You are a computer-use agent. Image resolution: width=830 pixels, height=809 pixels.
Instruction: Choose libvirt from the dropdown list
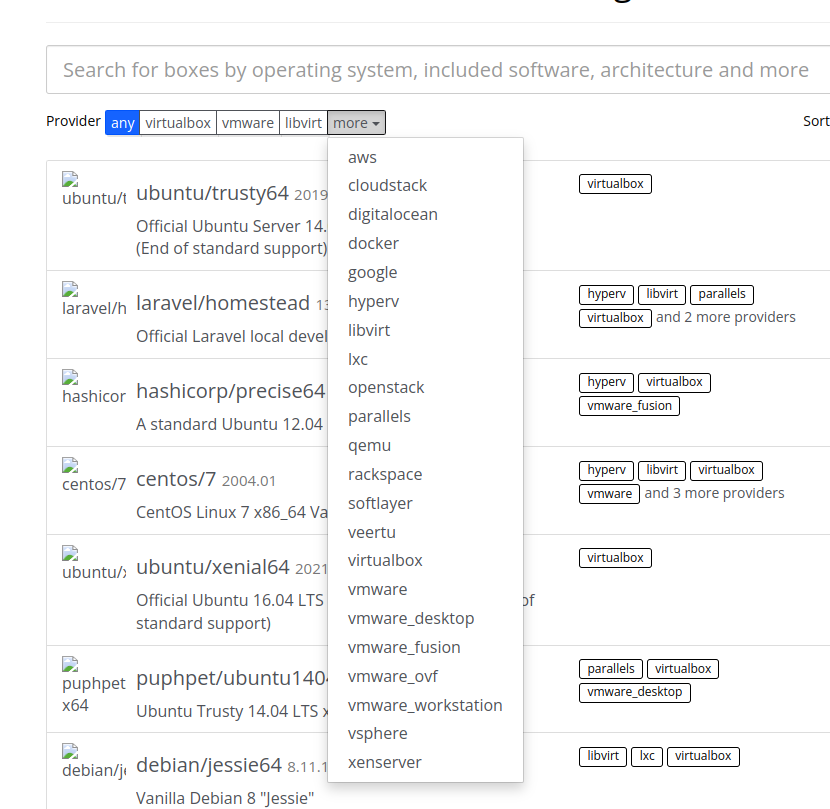pos(426,330)
